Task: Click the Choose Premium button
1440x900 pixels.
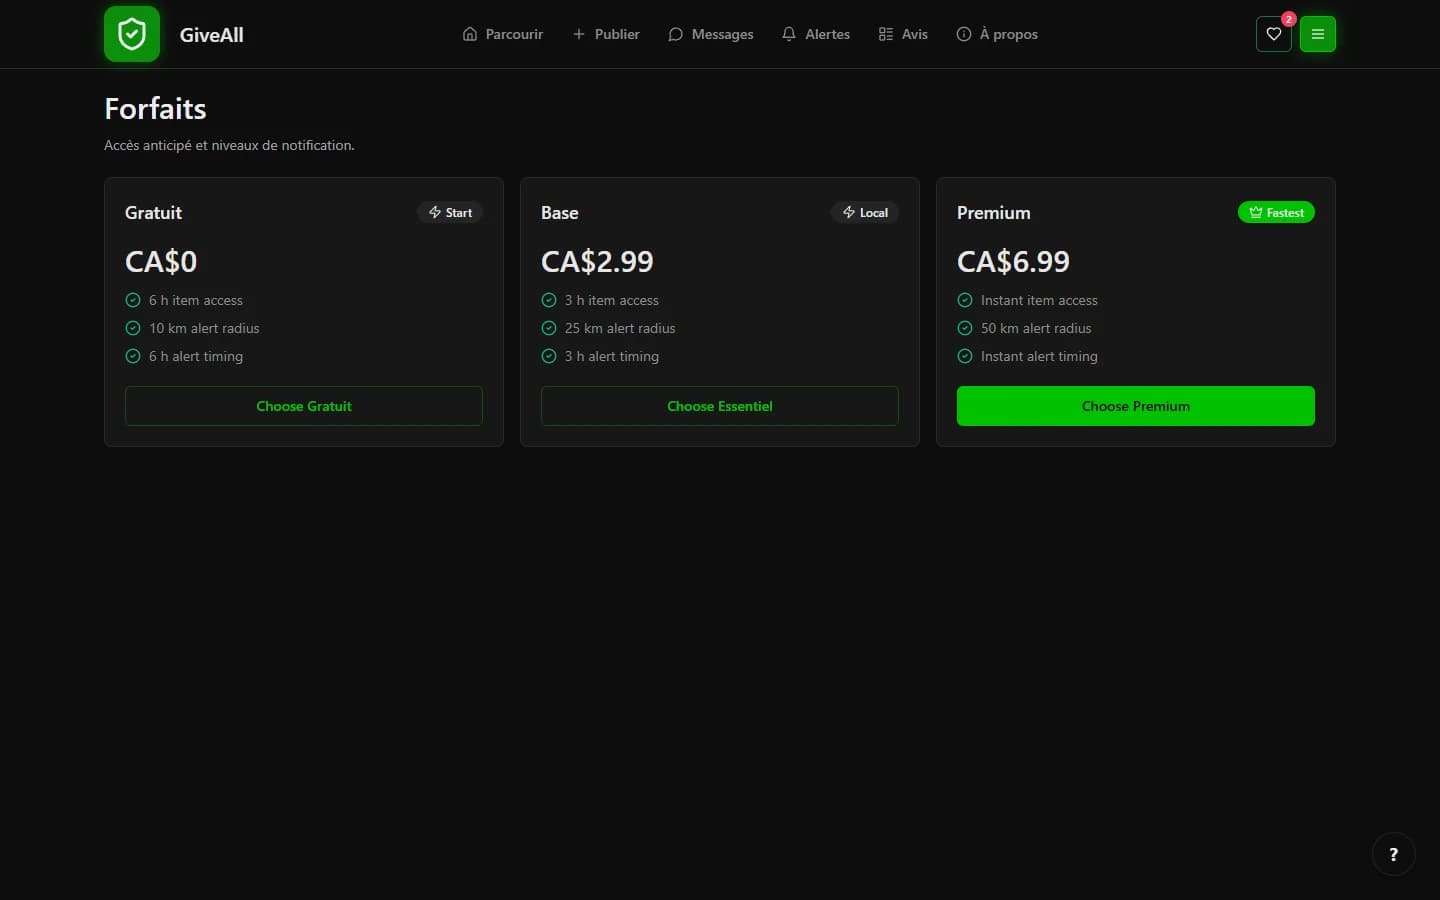Action: click(x=1136, y=406)
